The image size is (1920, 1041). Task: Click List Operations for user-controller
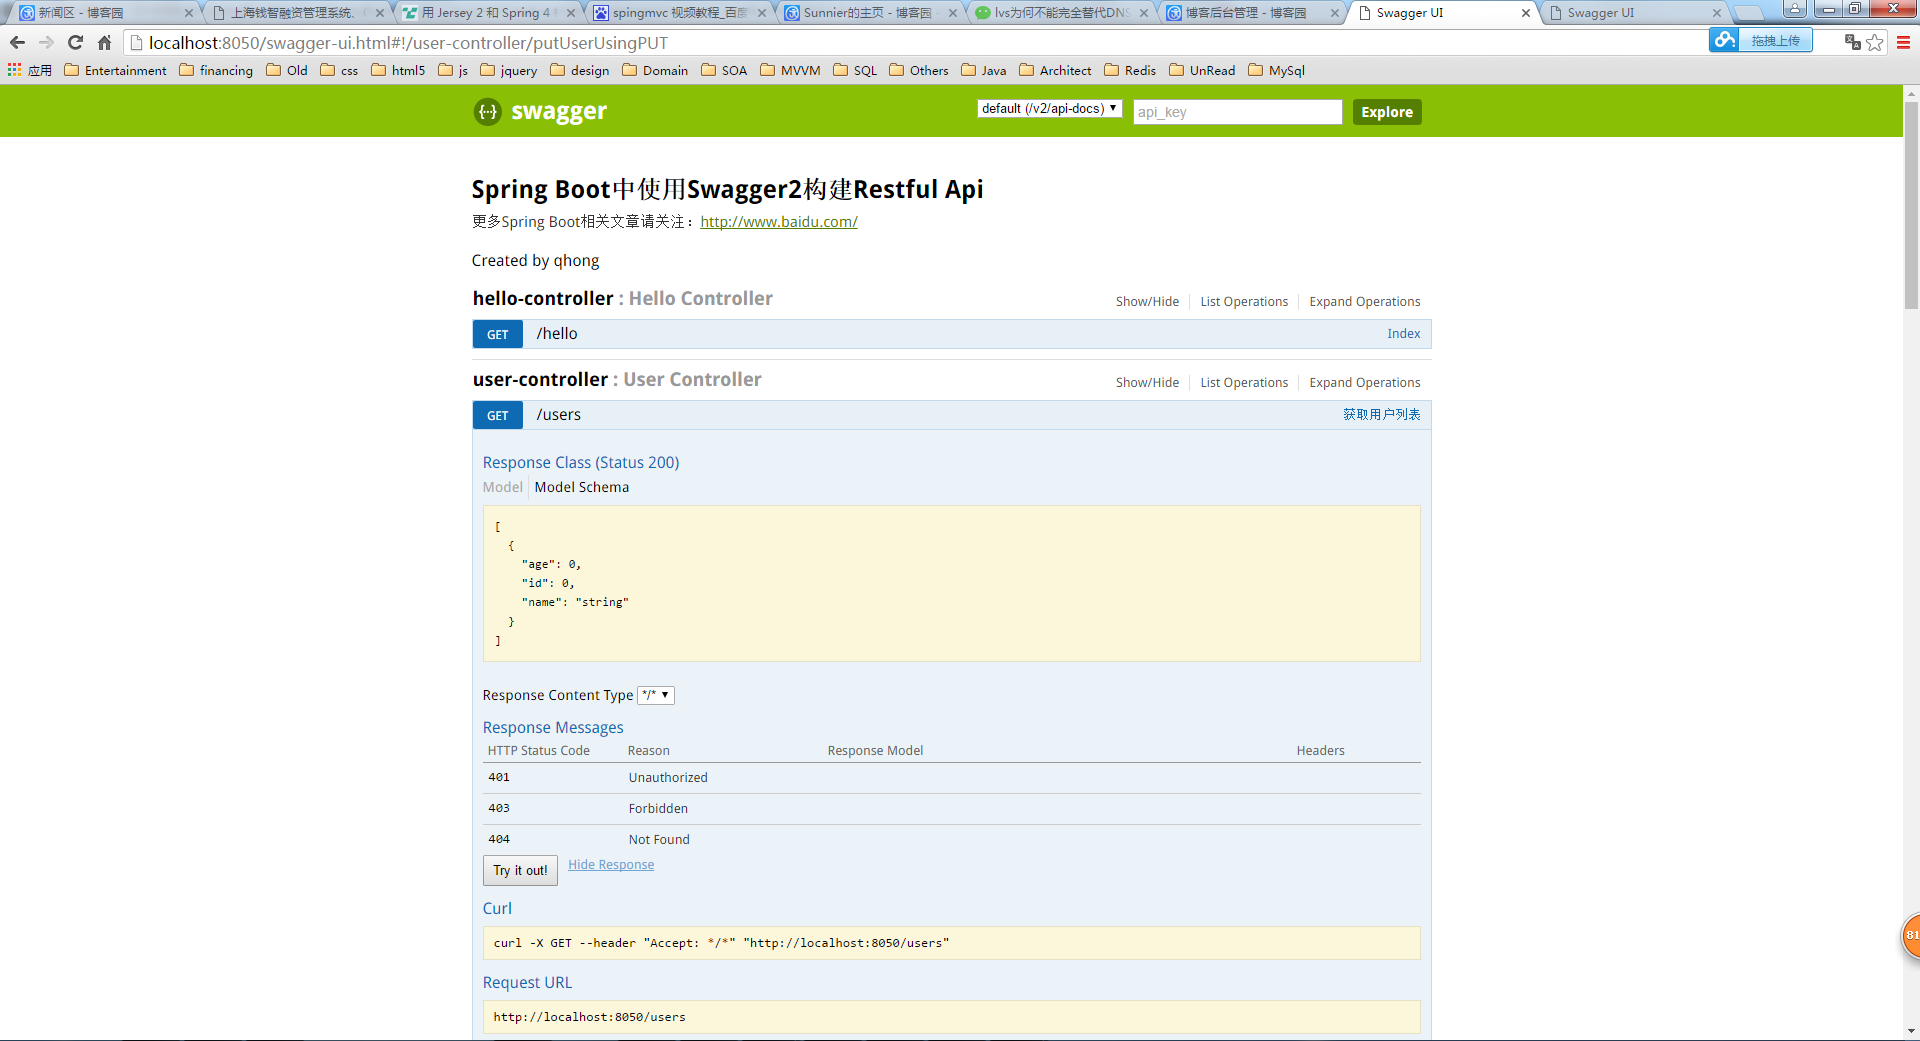(x=1244, y=382)
